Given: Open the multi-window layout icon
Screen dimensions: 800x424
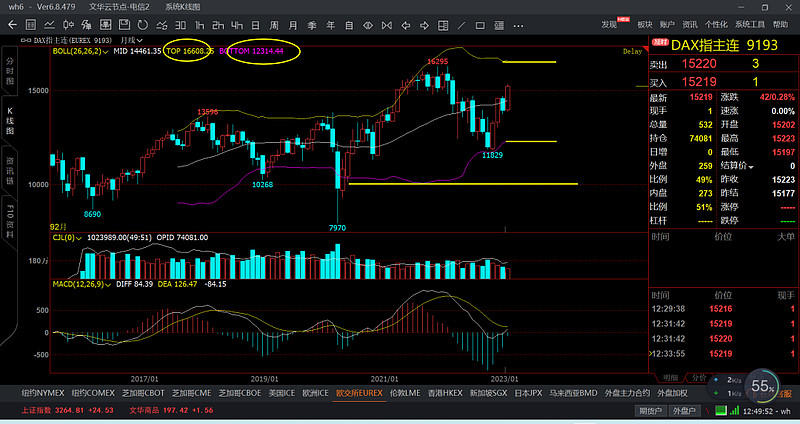Looking at the screenshot, I should tap(443, 25).
